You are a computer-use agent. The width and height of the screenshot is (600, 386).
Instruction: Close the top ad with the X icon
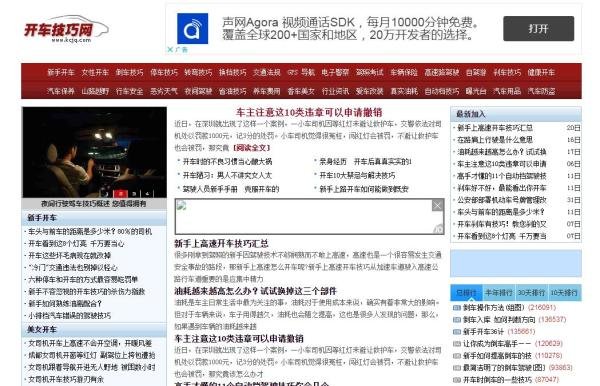click(x=170, y=49)
